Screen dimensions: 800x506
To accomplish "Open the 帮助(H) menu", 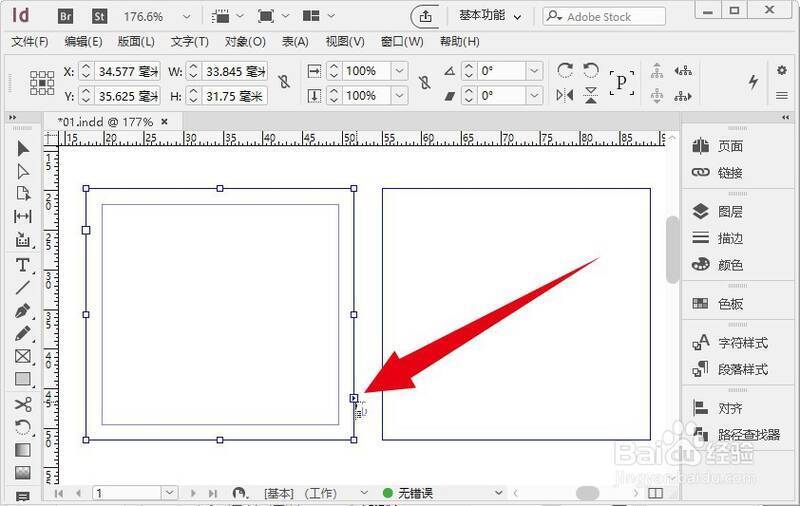I will click(x=460, y=42).
